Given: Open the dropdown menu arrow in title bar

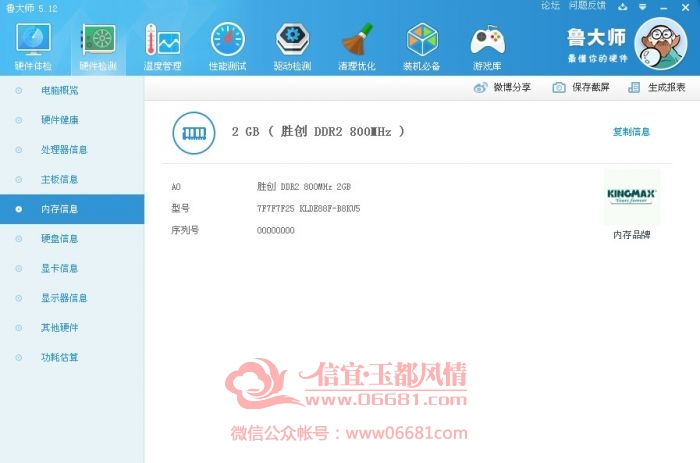Looking at the screenshot, I should click(x=642, y=7).
